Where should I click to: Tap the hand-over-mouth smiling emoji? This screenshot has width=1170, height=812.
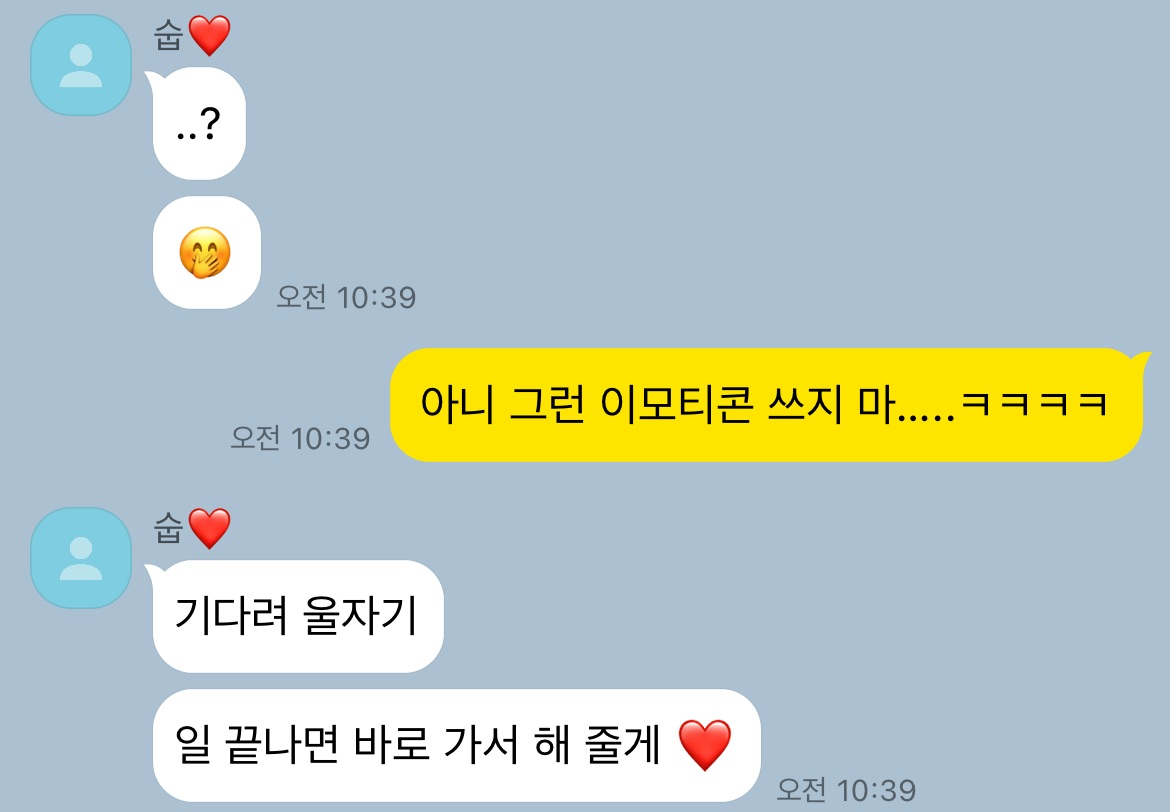coord(204,252)
